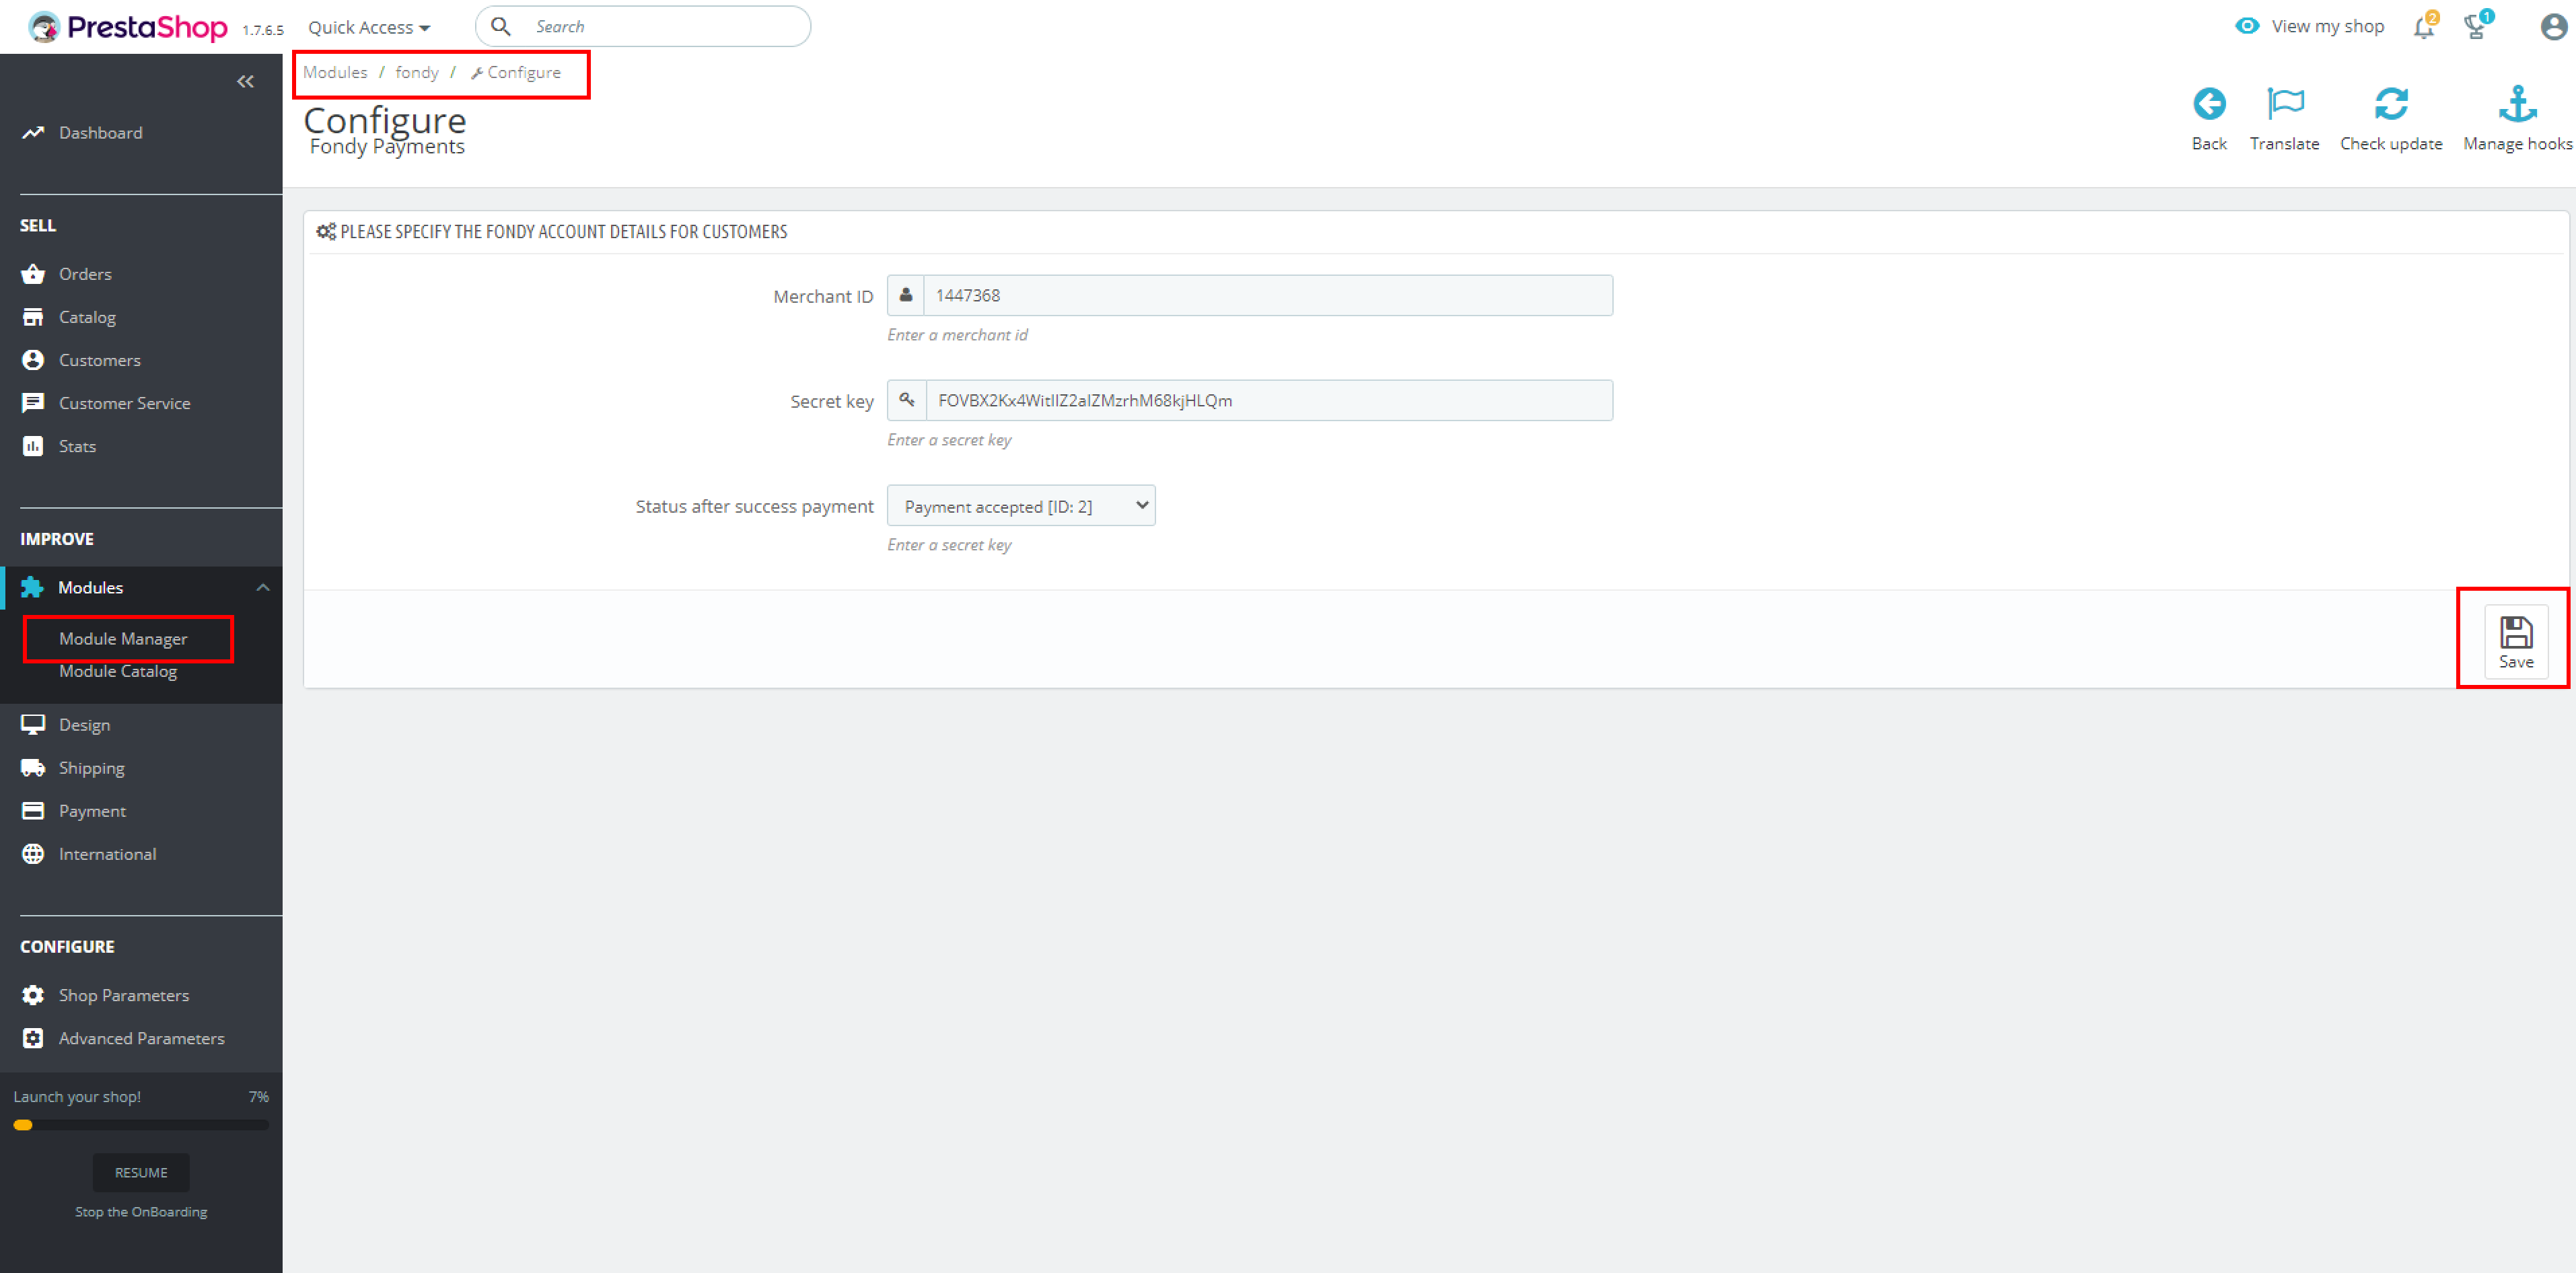Click the Modules puzzle piece icon
The image size is (2576, 1273).
[x=32, y=587]
